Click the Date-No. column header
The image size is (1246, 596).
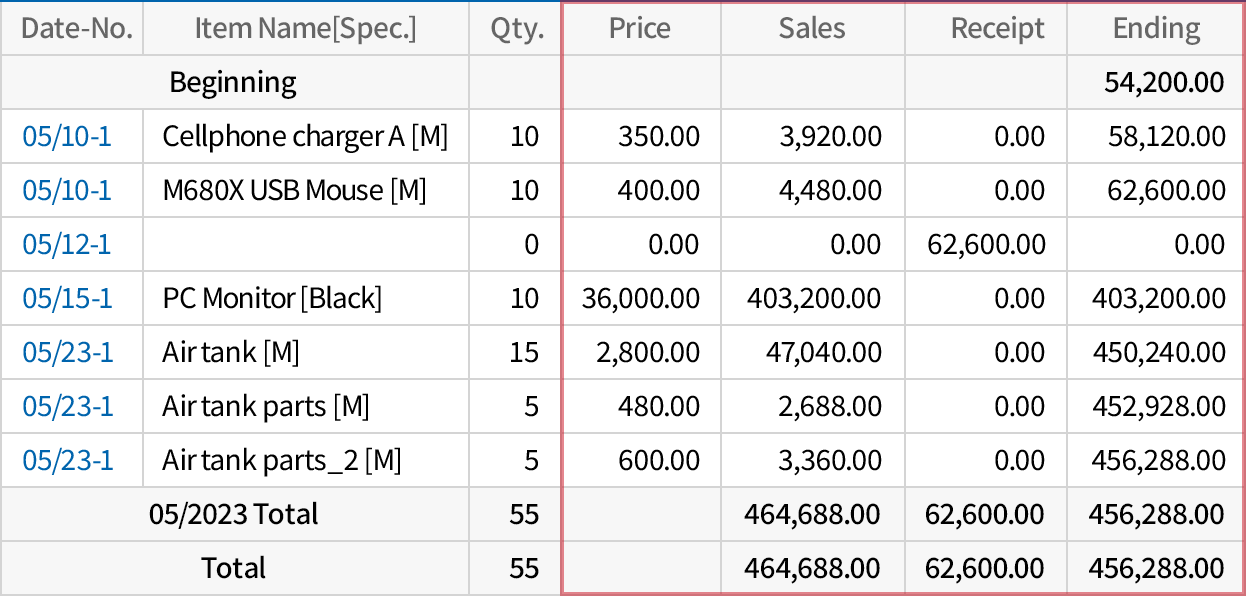click(x=76, y=29)
